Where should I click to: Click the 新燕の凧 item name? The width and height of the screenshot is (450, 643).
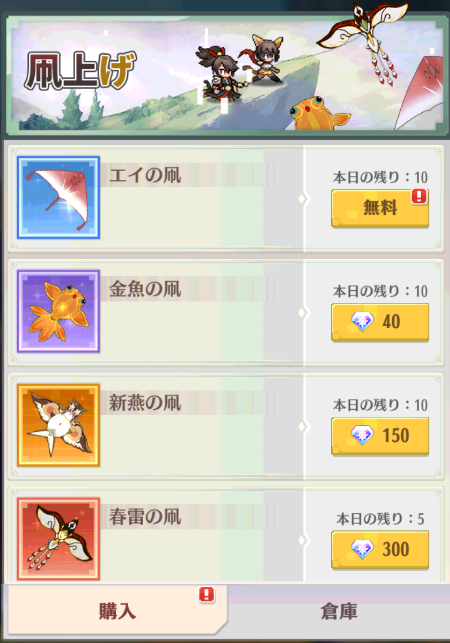(x=145, y=403)
